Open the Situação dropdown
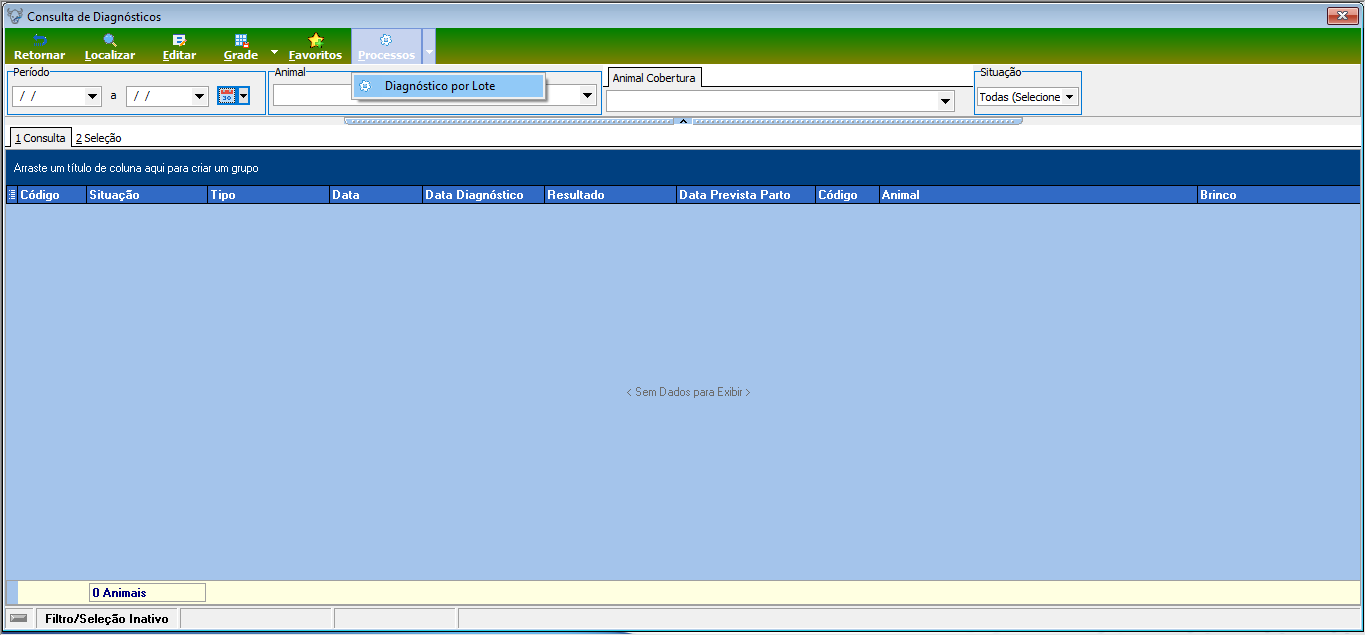 click(x=1070, y=97)
